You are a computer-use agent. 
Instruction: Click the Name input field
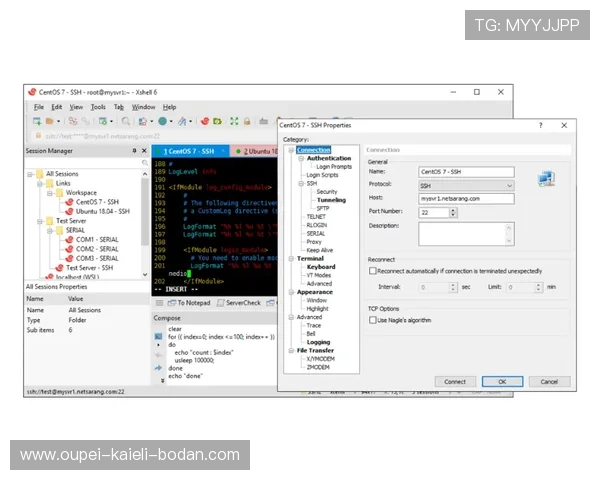[466, 172]
